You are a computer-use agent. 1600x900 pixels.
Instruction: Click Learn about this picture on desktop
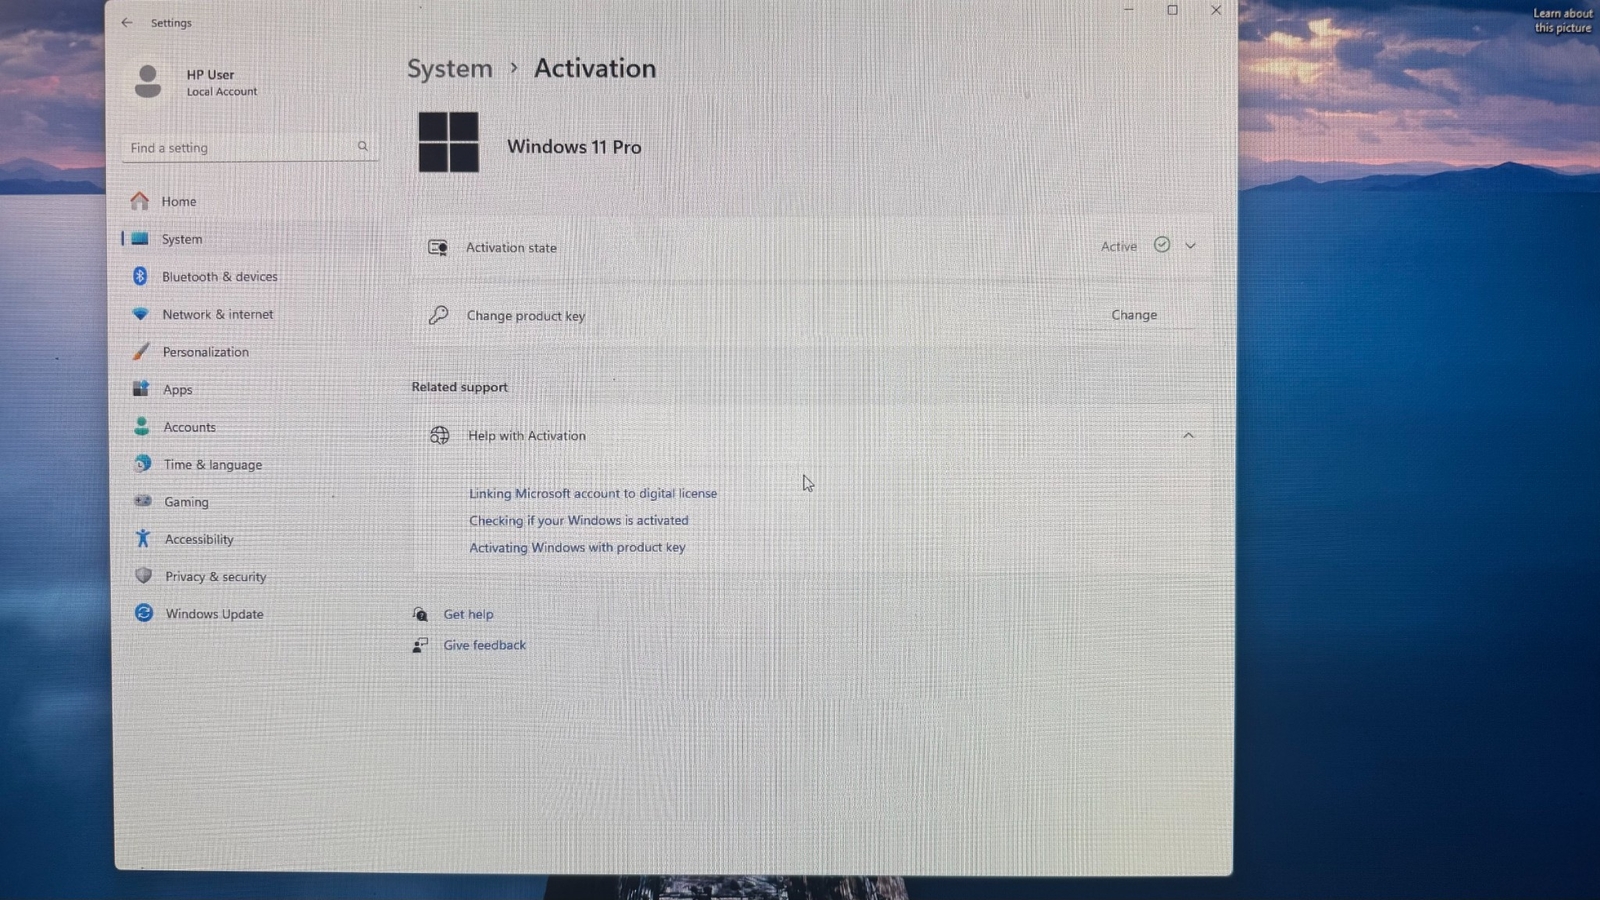[x=1563, y=20]
